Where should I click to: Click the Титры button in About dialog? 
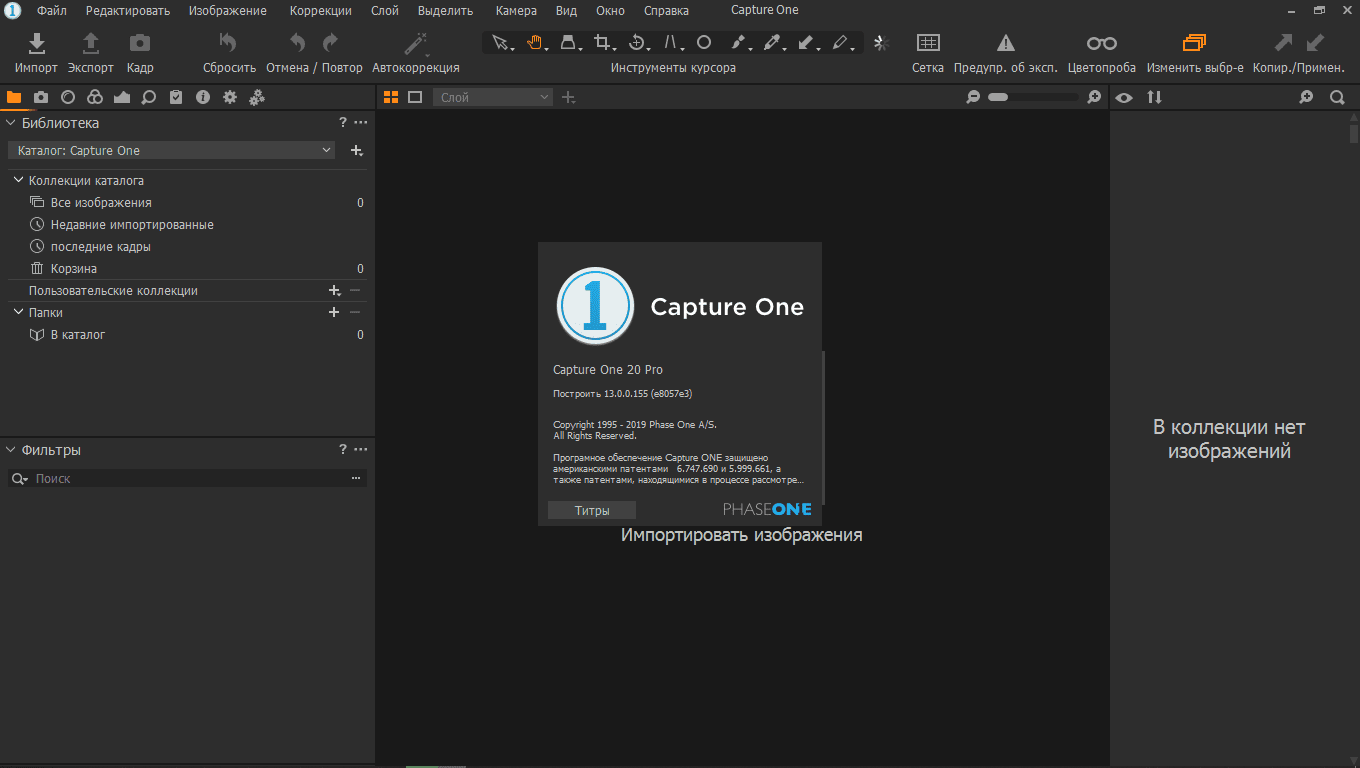click(x=592, y=510)
